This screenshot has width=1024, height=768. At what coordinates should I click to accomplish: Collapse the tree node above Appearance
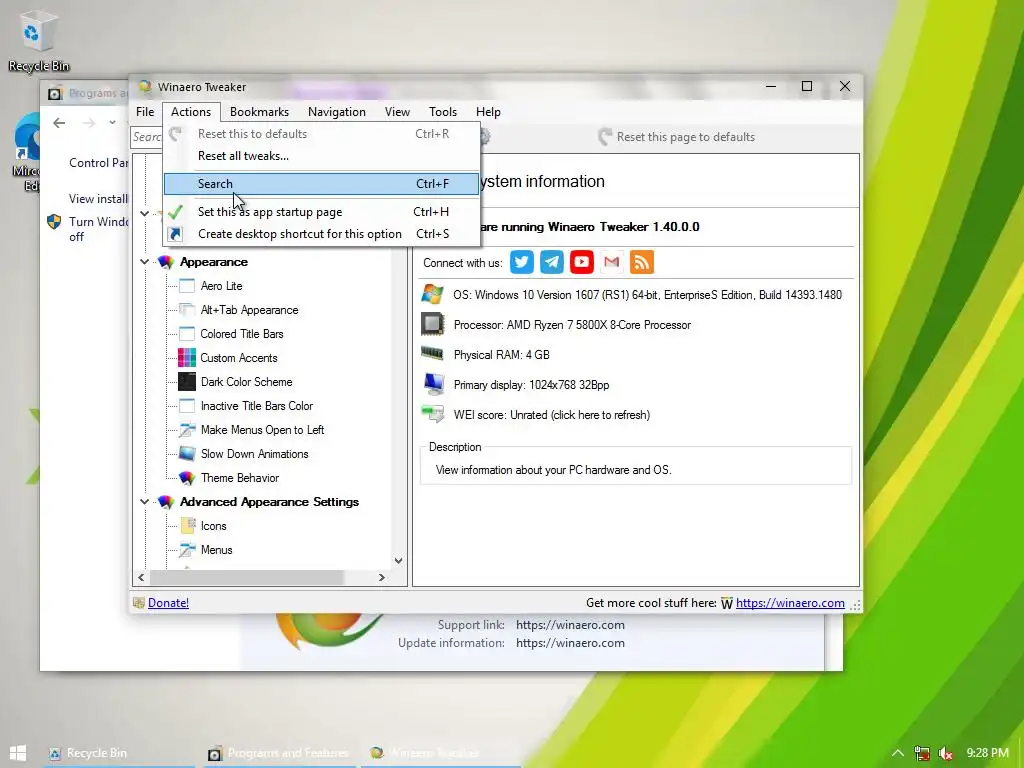click(x=144, y=213)
